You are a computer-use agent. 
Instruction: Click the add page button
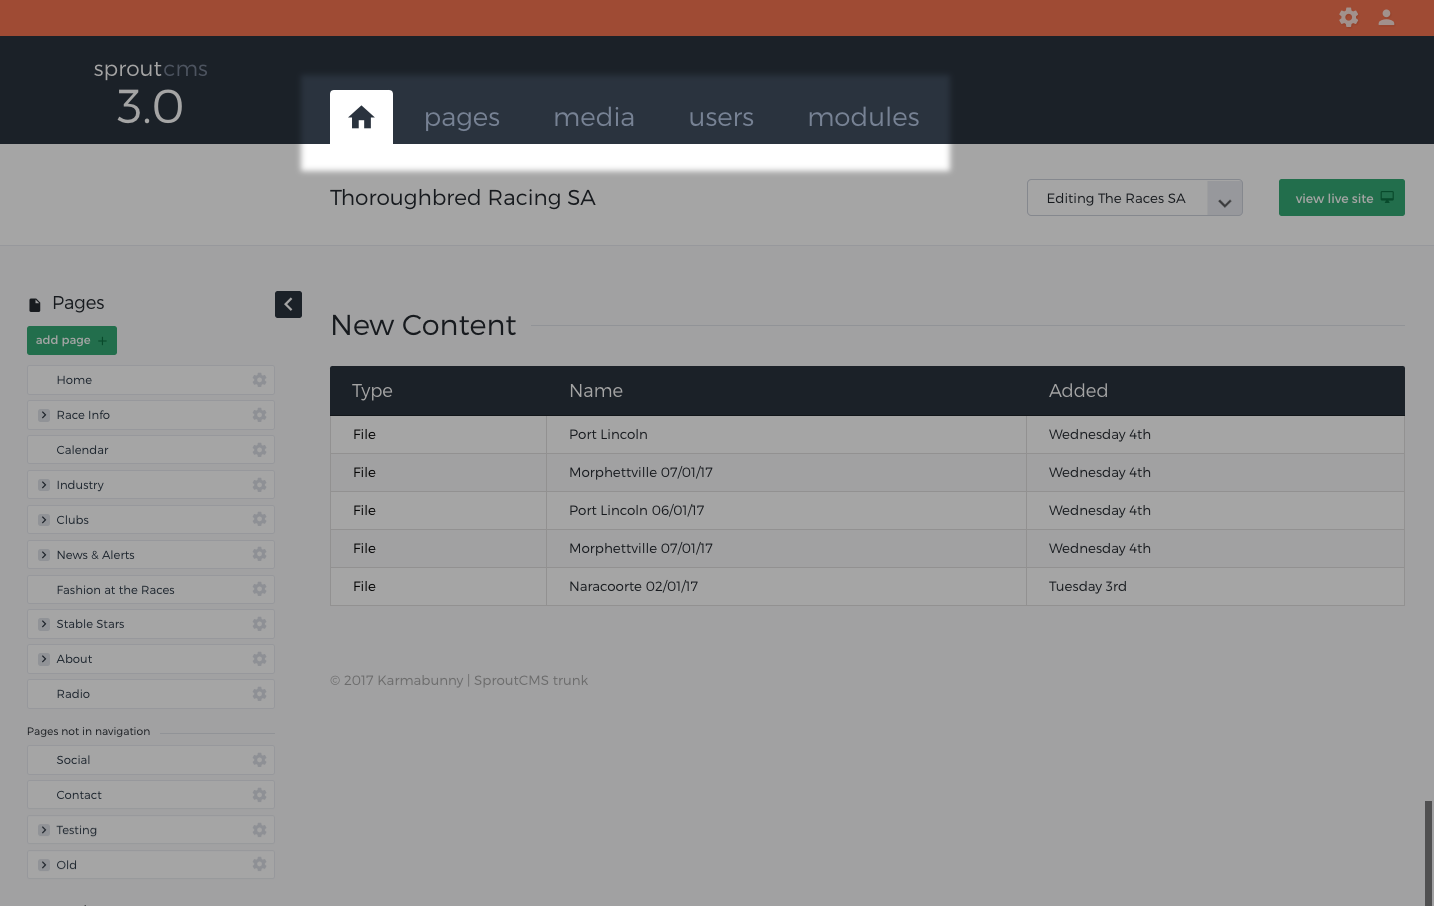[72, 340]
